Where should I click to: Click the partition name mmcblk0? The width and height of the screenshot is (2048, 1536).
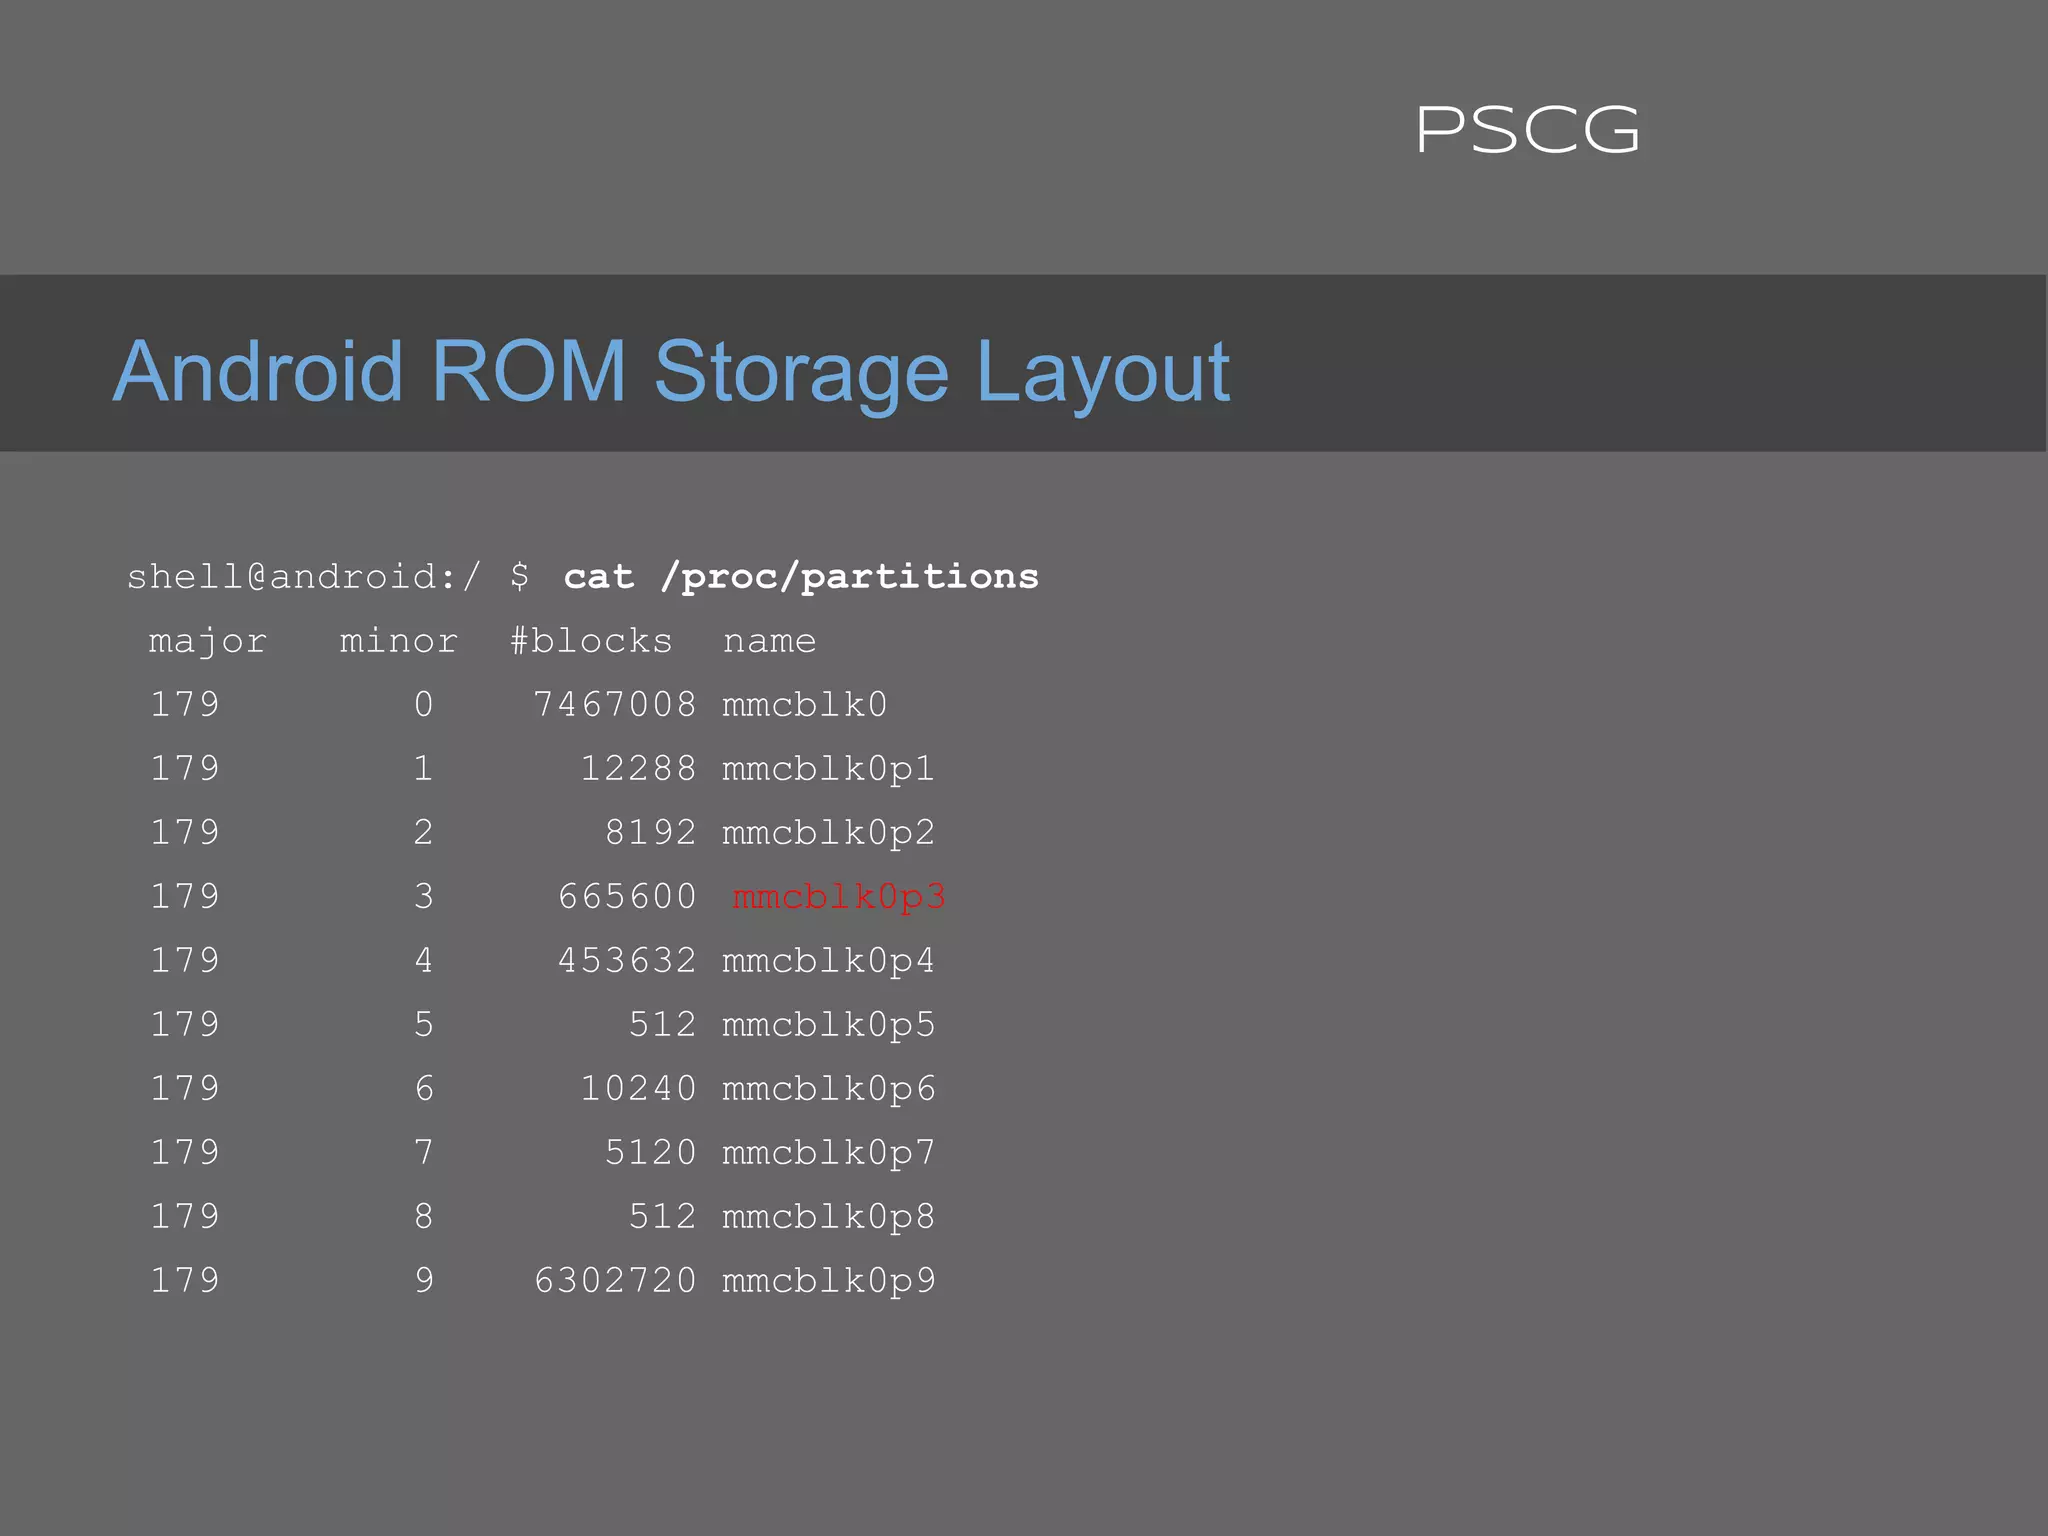click(x=805, y=704)
